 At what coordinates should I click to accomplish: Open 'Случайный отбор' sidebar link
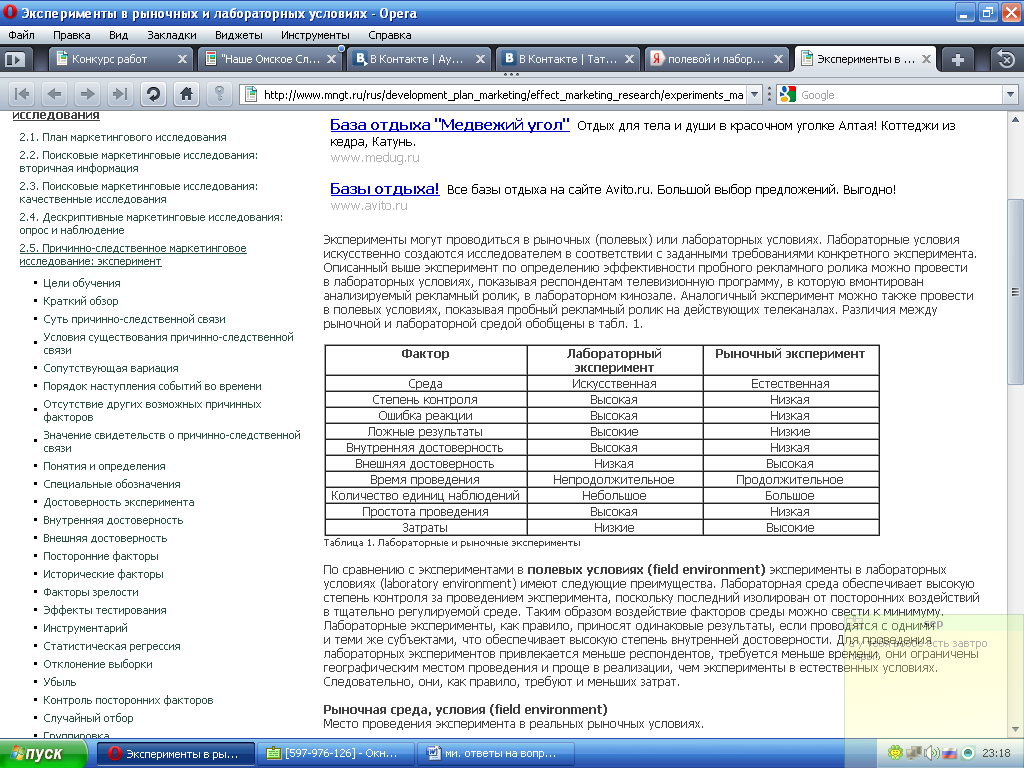click(88, 718)
